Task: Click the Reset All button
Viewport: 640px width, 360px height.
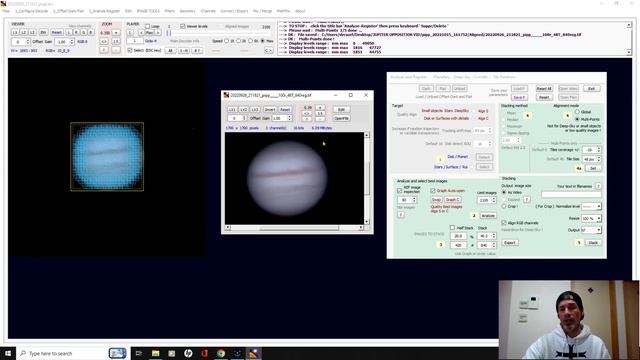Action: coord(544,89)
